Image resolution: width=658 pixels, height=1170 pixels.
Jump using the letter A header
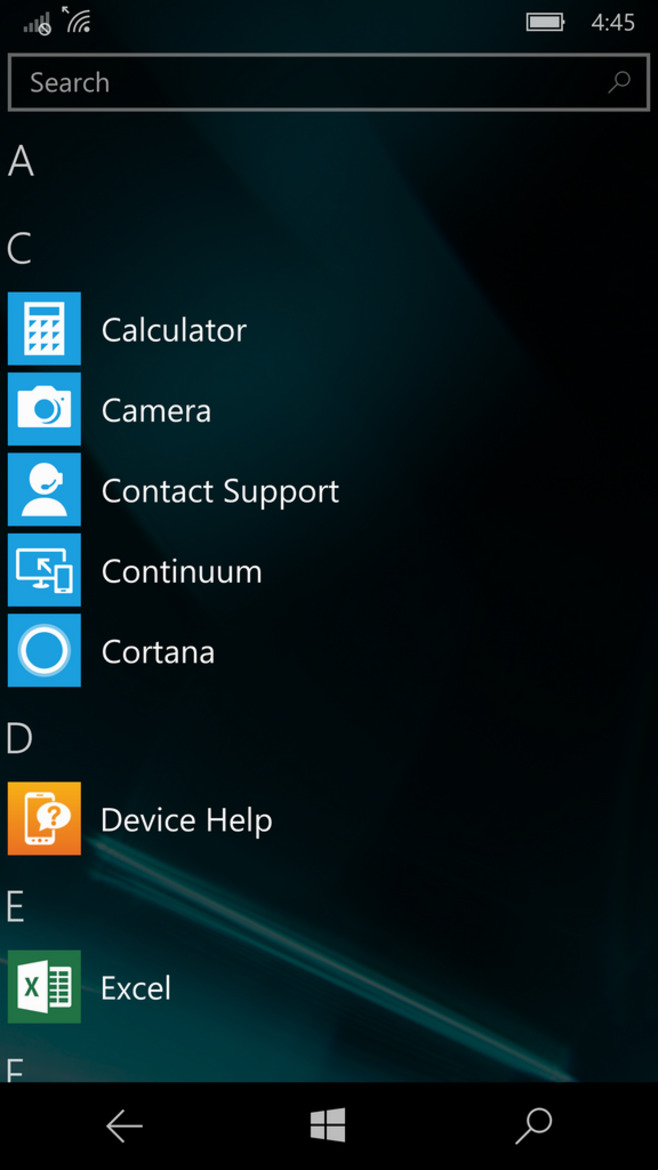click(21, 162)
